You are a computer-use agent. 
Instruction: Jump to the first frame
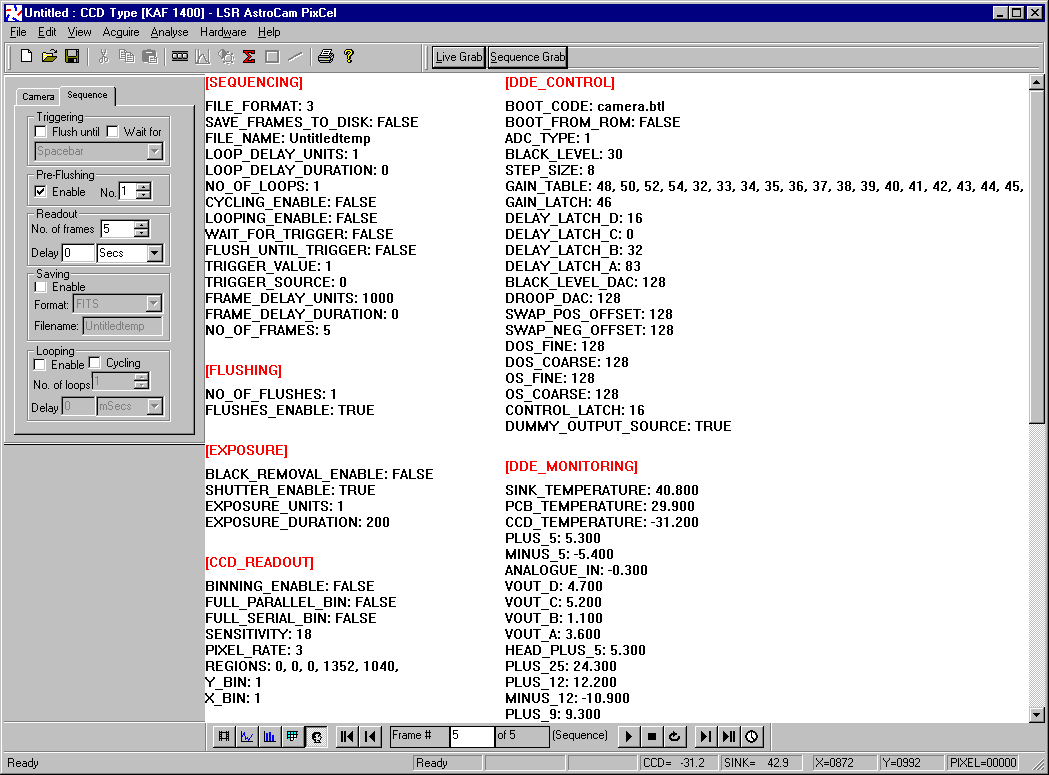(x=347, y=736)
